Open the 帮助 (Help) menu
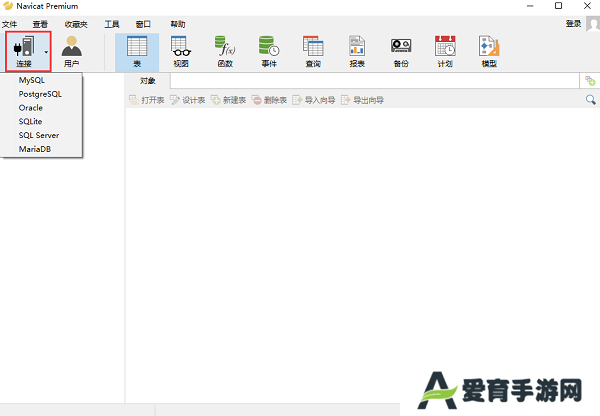Viewport: 600px width, 416px height. click(178, 24)
